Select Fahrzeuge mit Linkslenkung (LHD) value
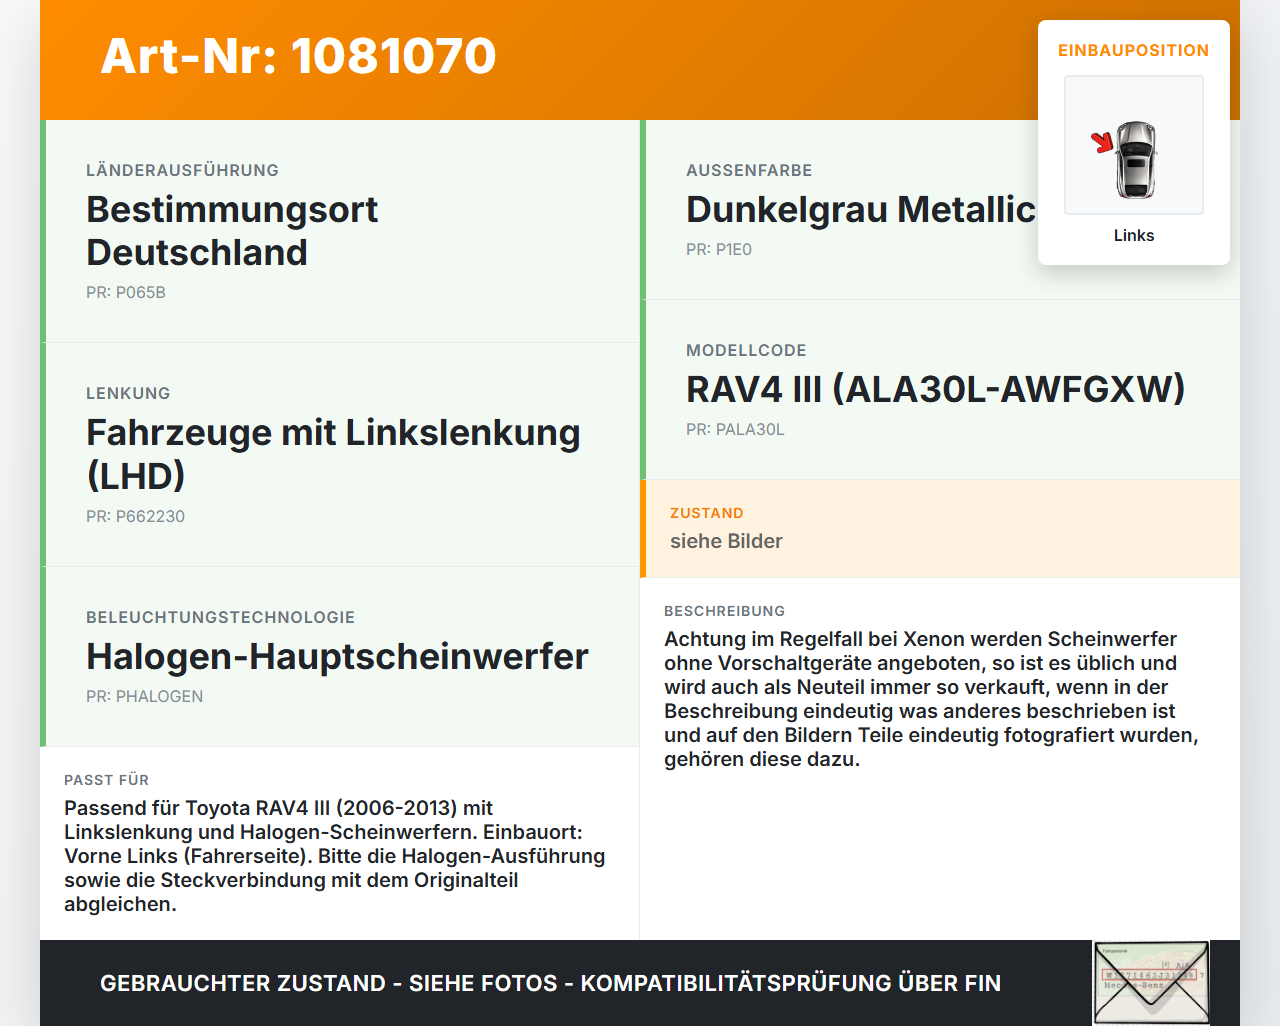The image size is (1280, 1026). click(333, 454)
